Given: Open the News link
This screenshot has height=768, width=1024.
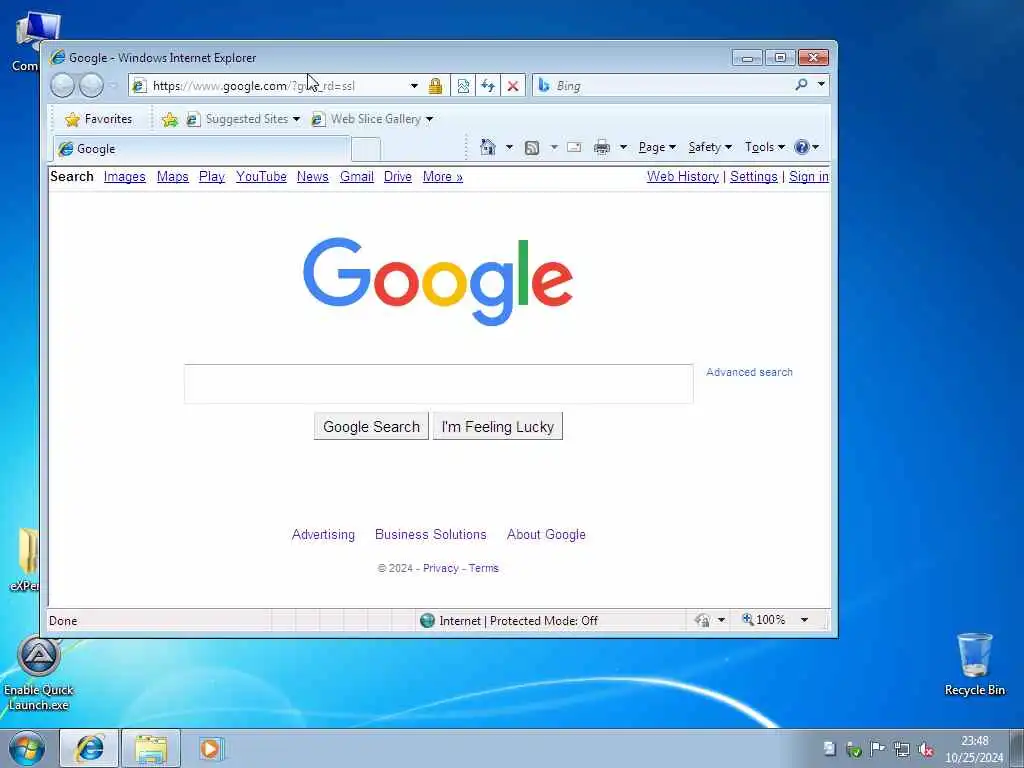Looking at the screenshot, I should click(313, 176).
